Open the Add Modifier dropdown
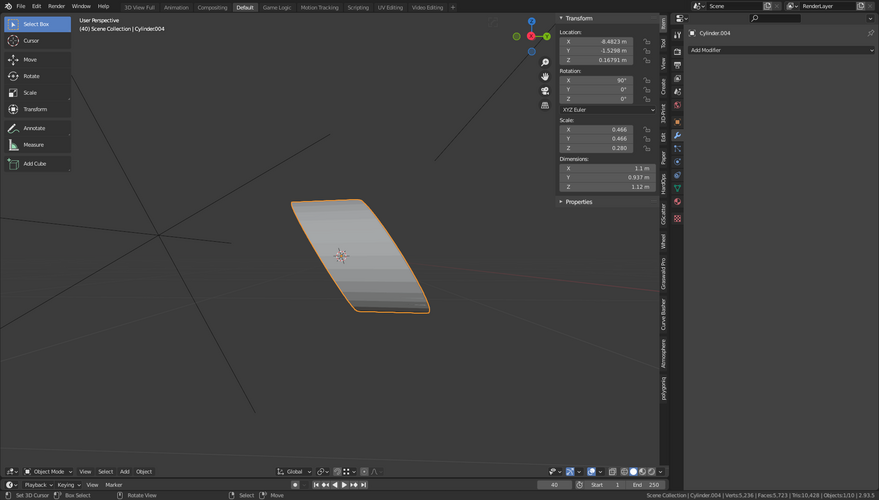This screenshot has height=500, width=879. (x=781, y=50)
